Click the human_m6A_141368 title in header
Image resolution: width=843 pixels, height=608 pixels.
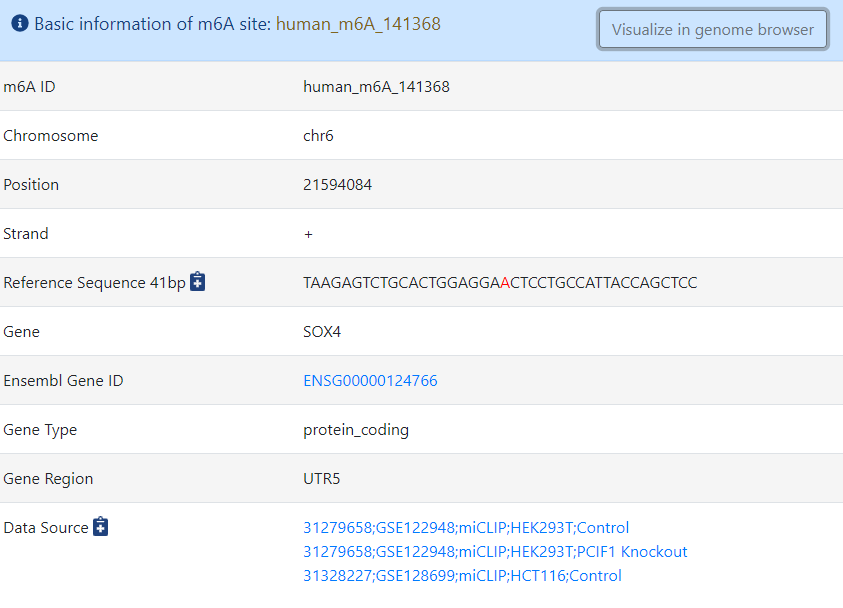click(x=358, y=24)
